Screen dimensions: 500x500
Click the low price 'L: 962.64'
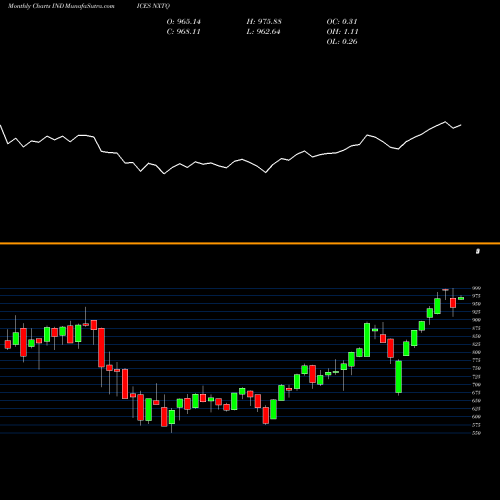click(263, 32)
